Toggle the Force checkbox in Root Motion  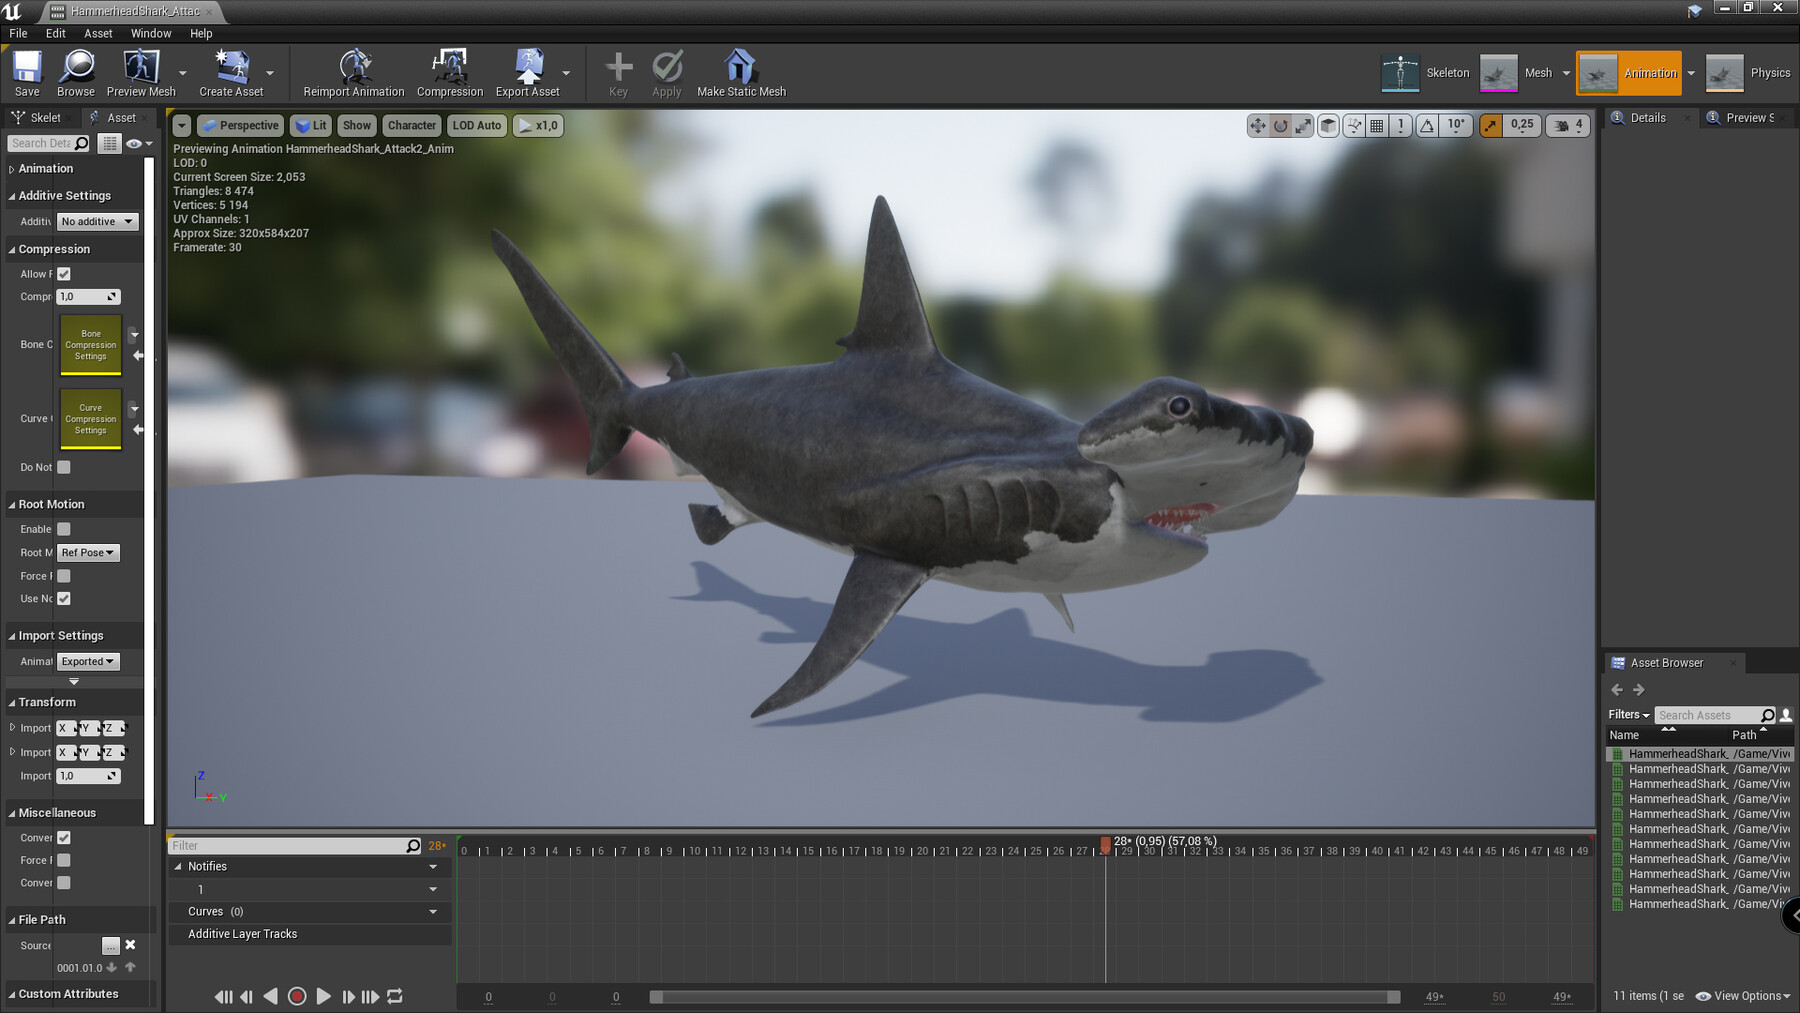point(63,575)
